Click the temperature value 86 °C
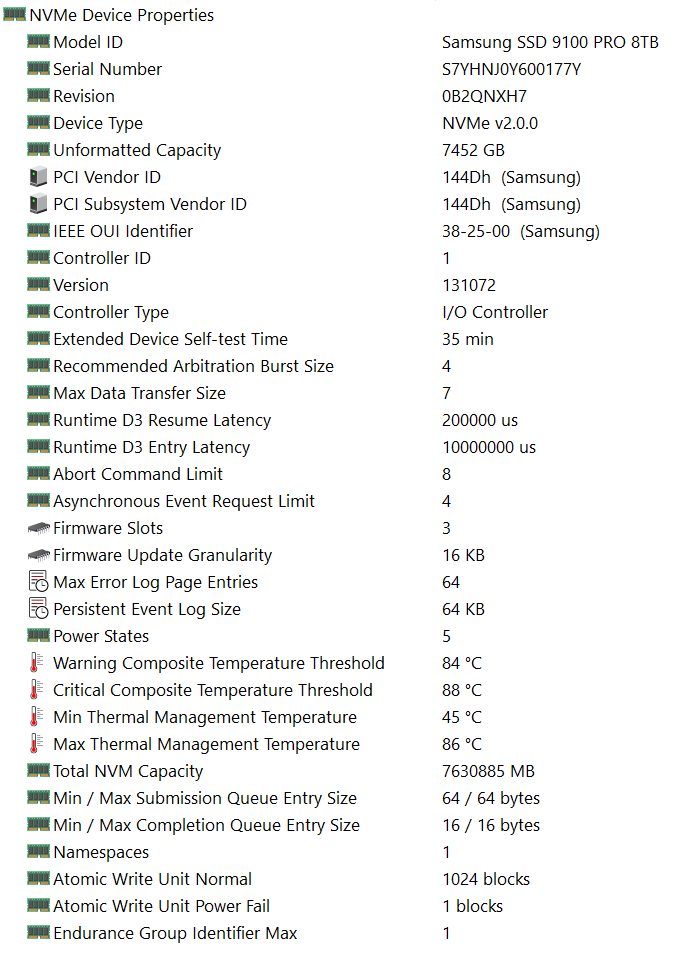Image resolution: width=696 pixels, height=955 pixels. pyautogui.click(x=462, y=744)
